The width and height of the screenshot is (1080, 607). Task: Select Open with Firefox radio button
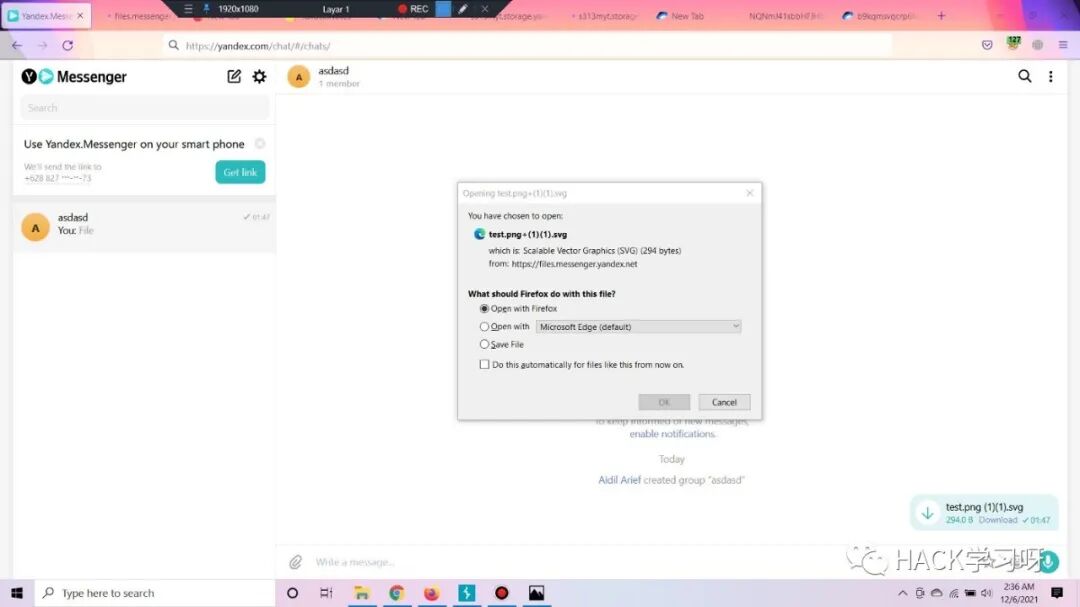484,309
